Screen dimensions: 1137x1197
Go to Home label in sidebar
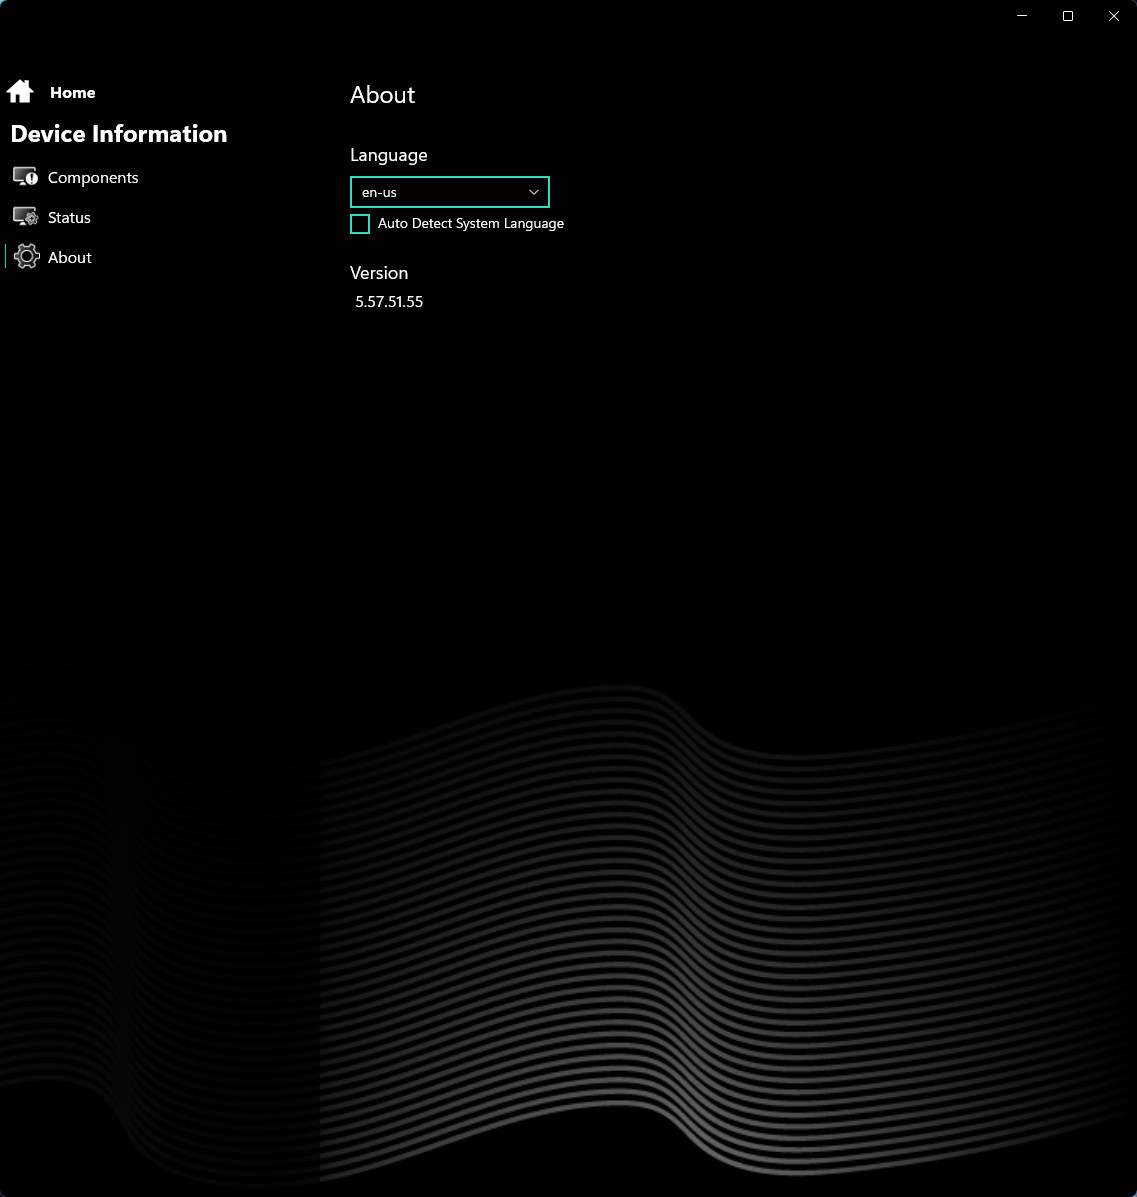[73, 92]
